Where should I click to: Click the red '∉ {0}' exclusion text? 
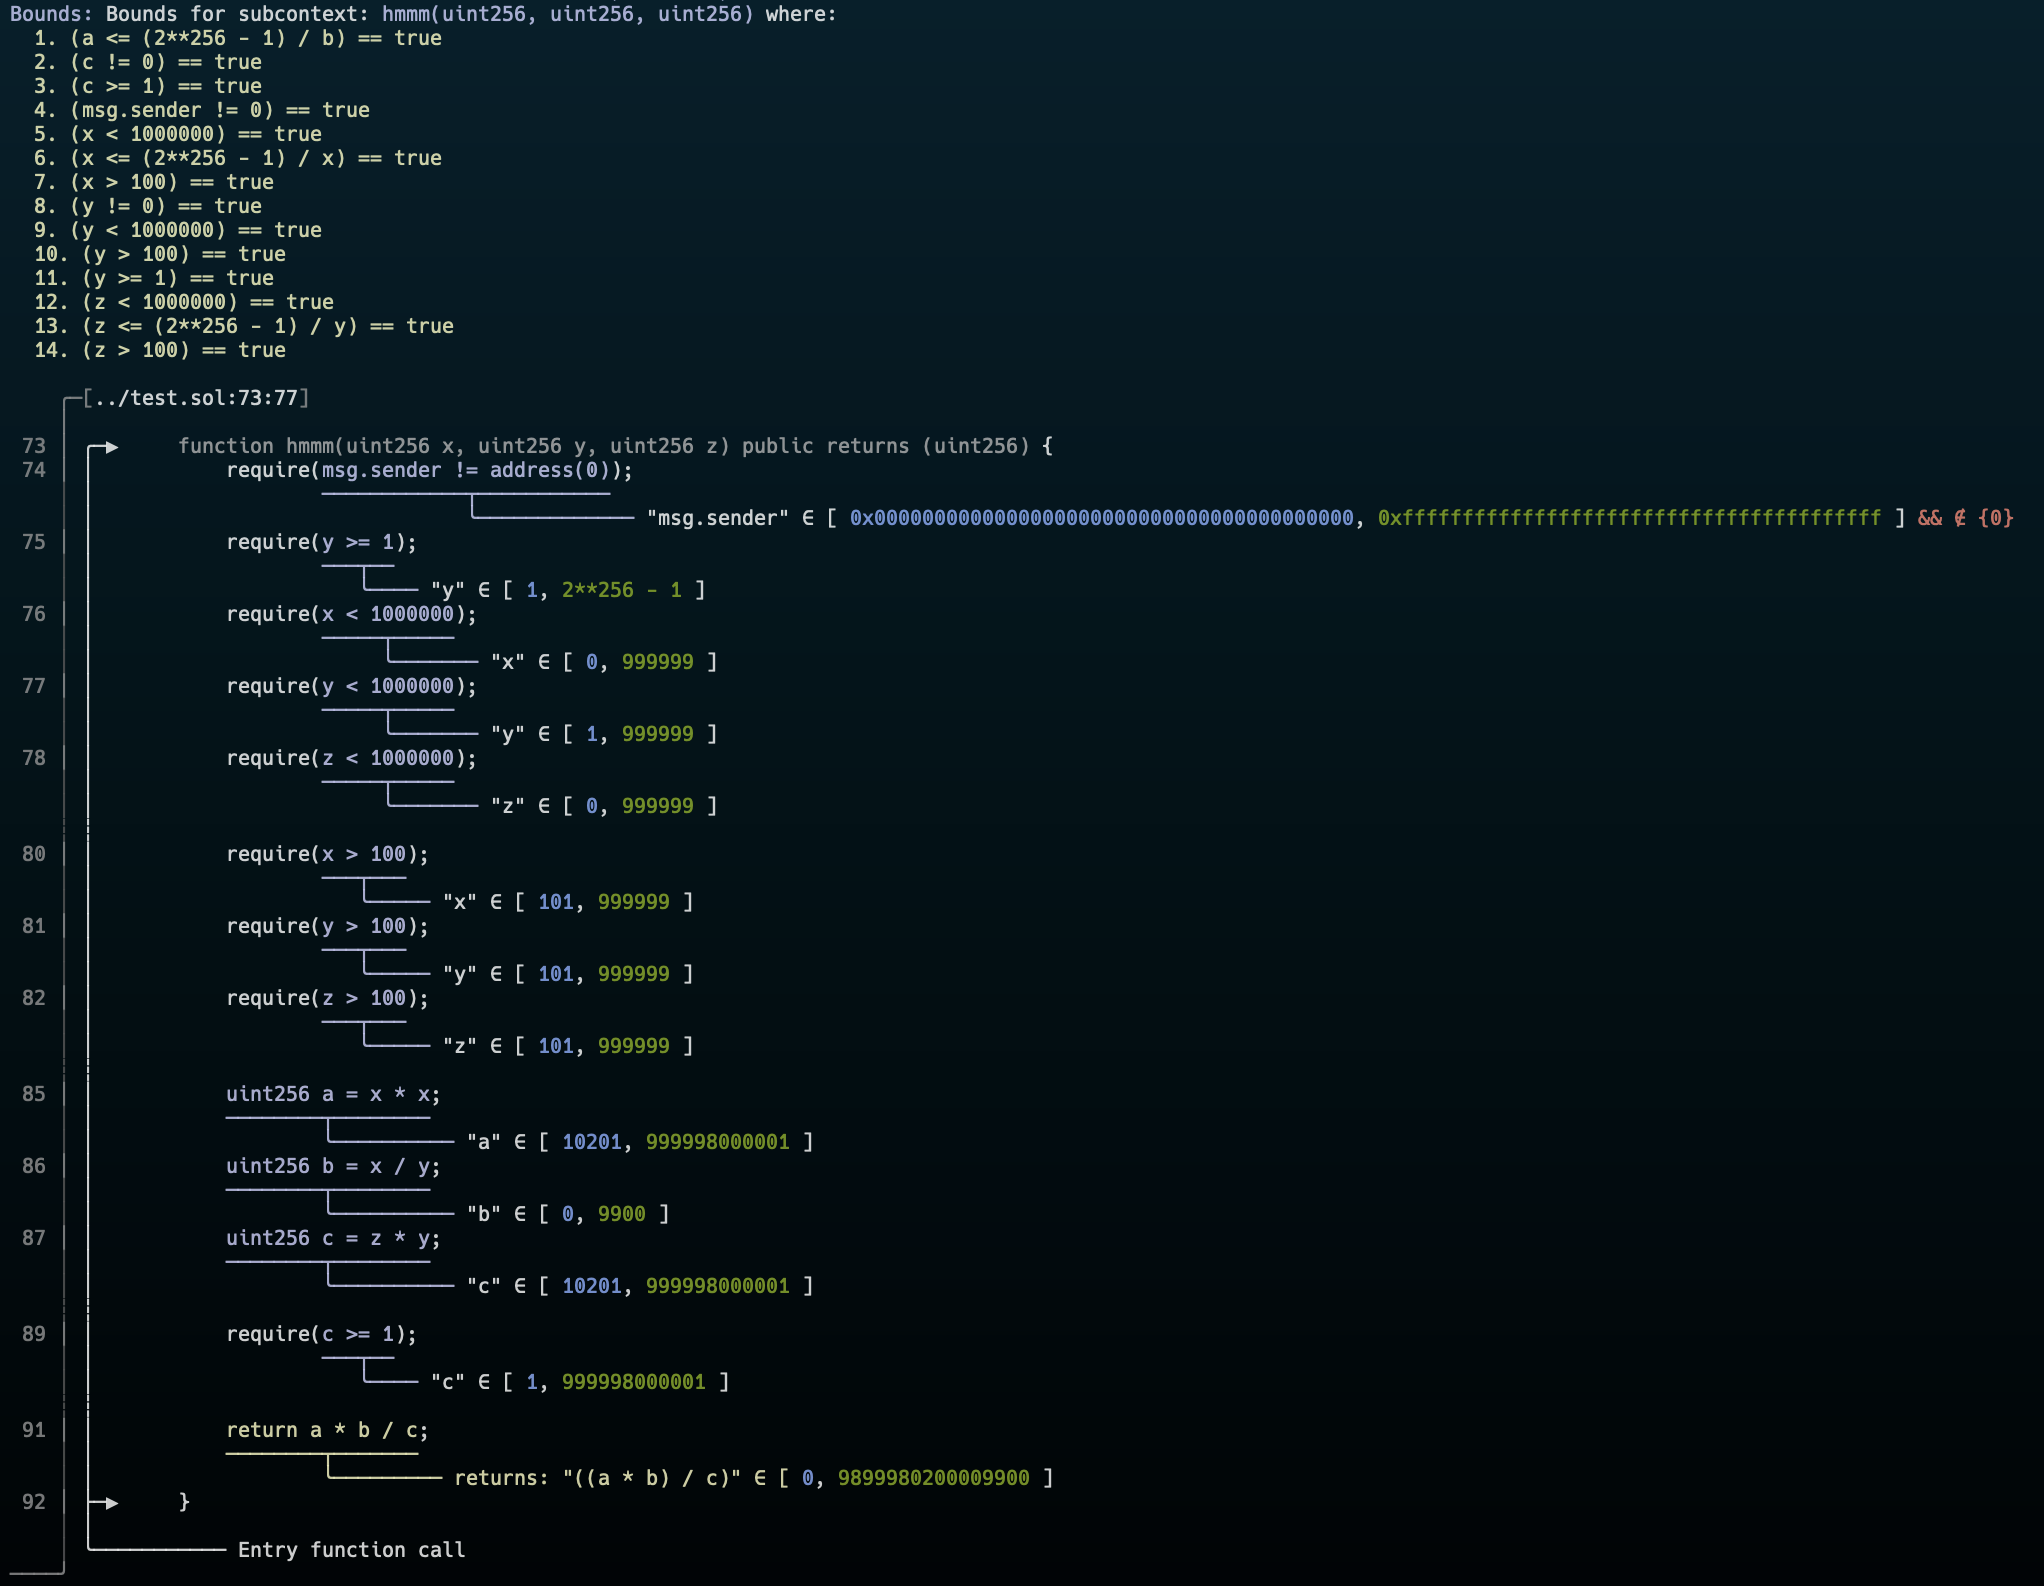coord(1983,518)
